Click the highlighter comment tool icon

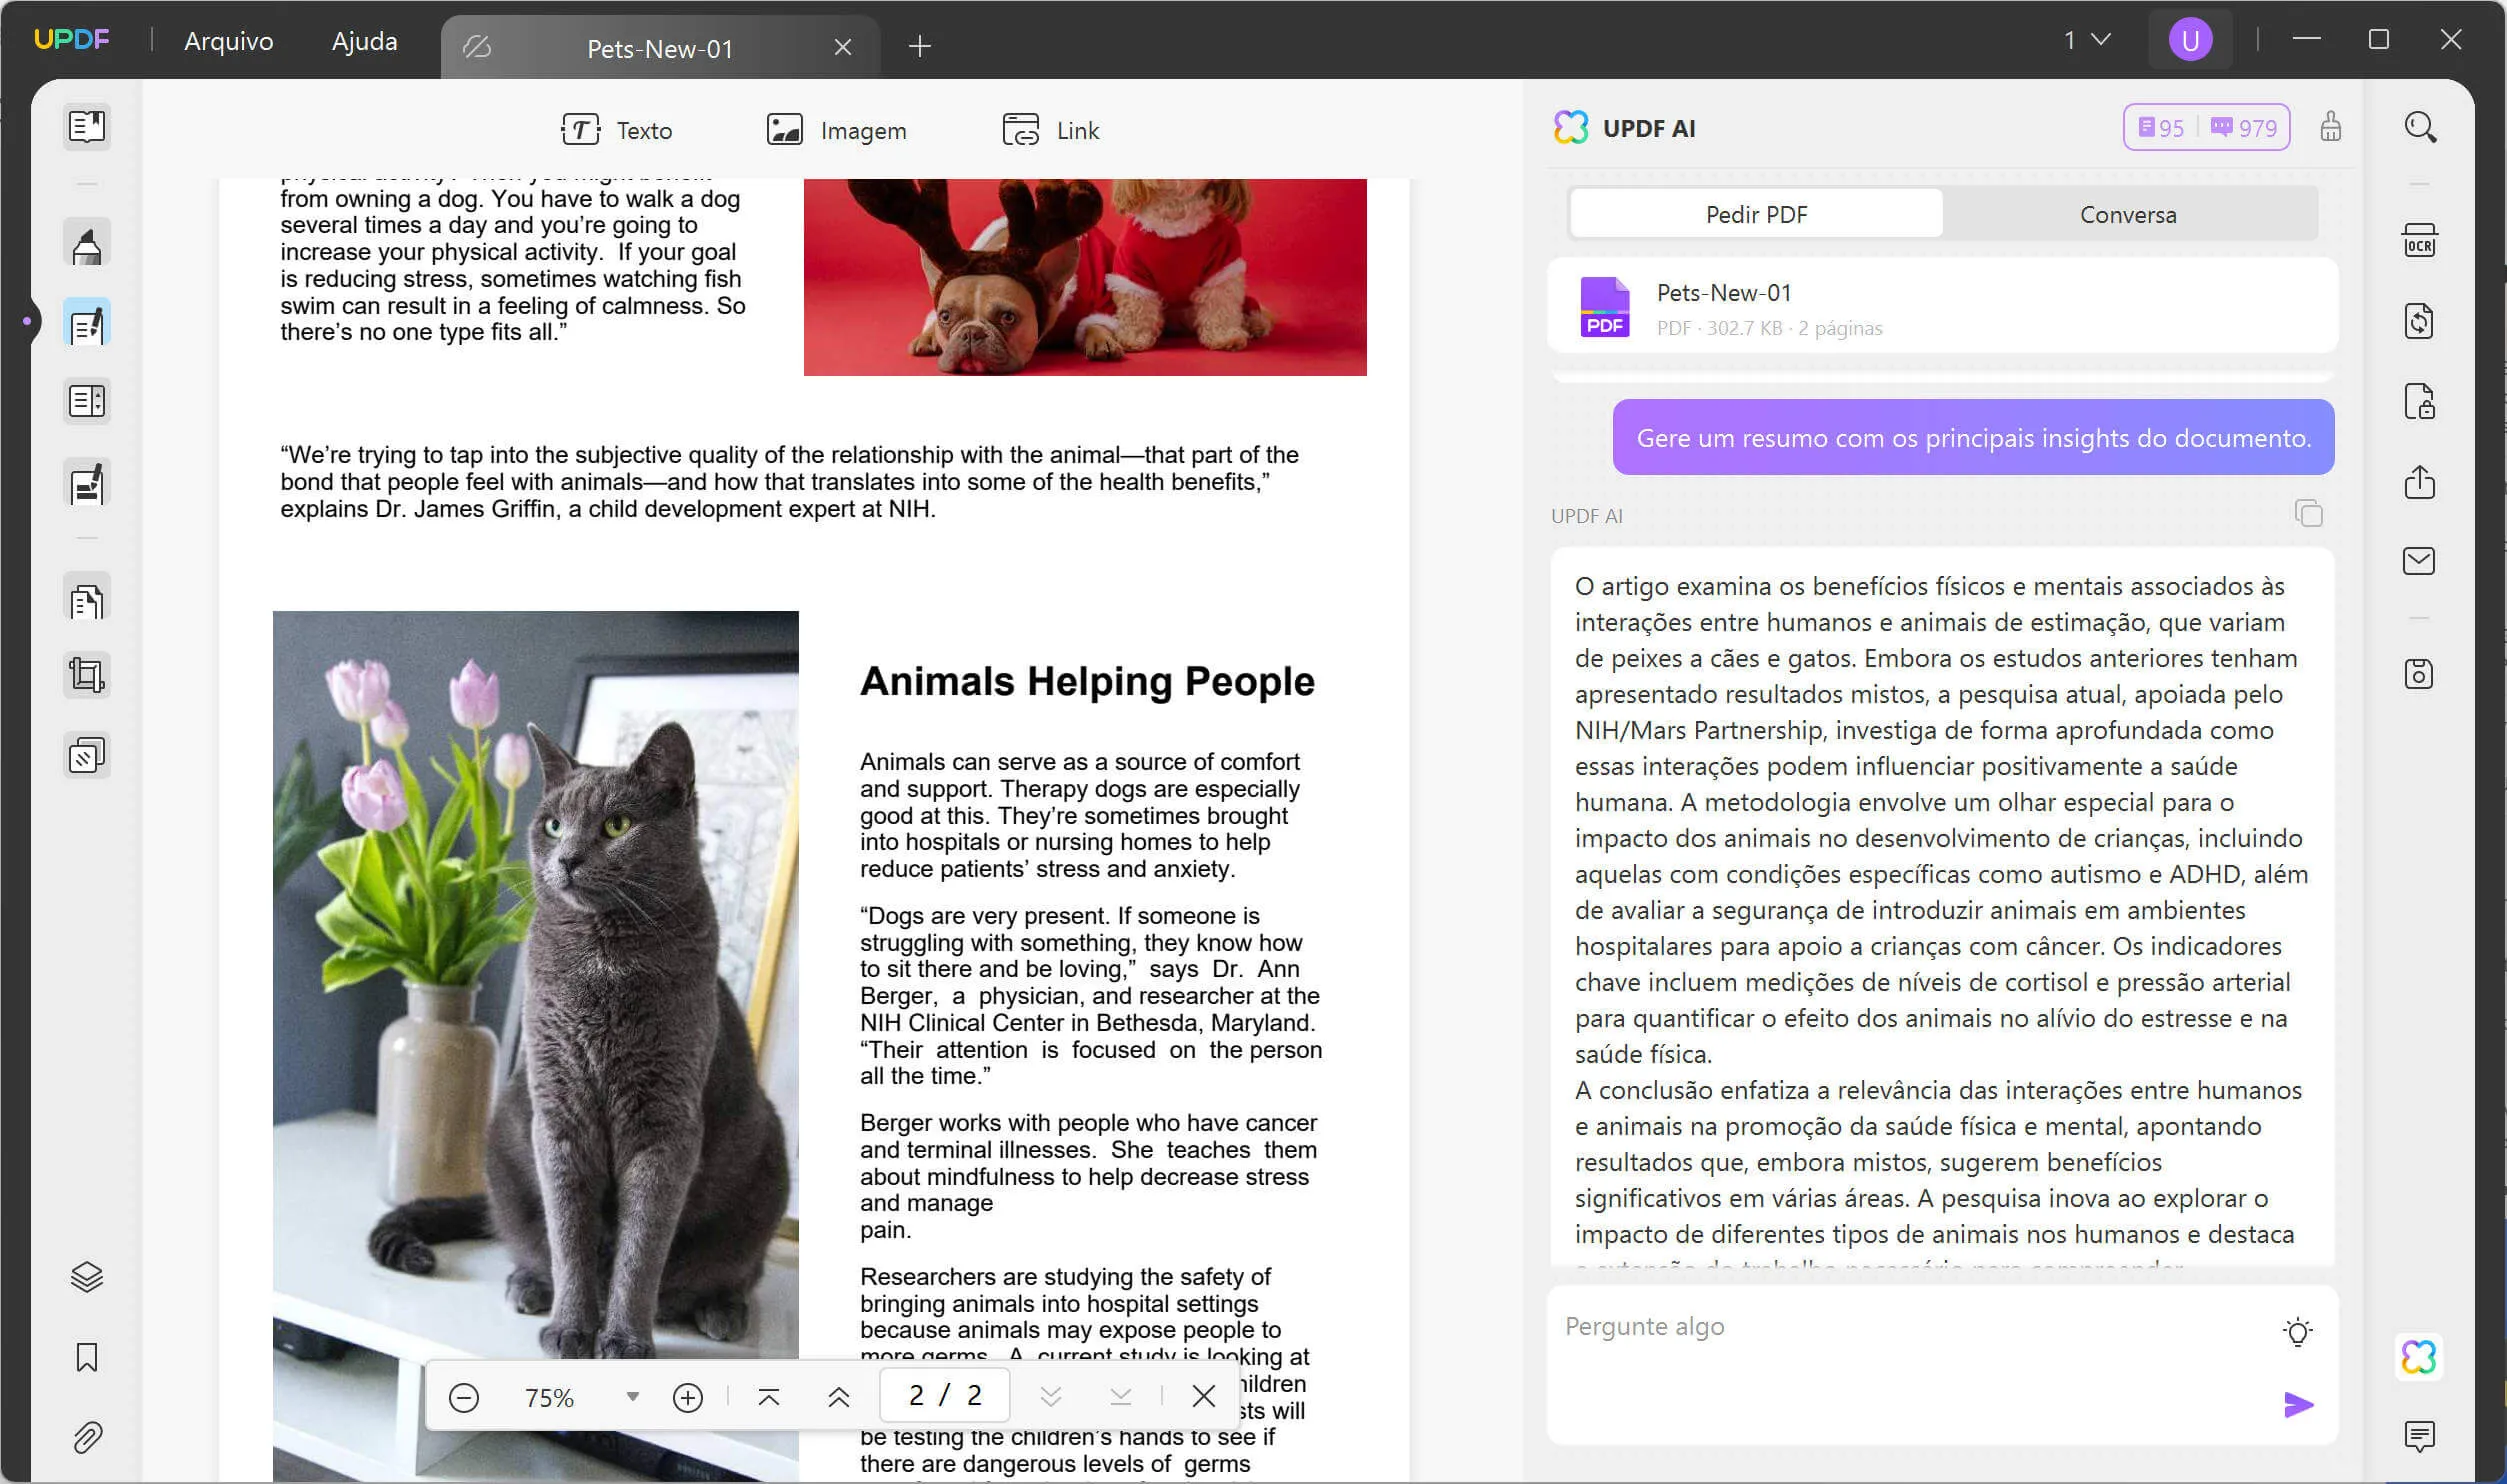point(87,244)
